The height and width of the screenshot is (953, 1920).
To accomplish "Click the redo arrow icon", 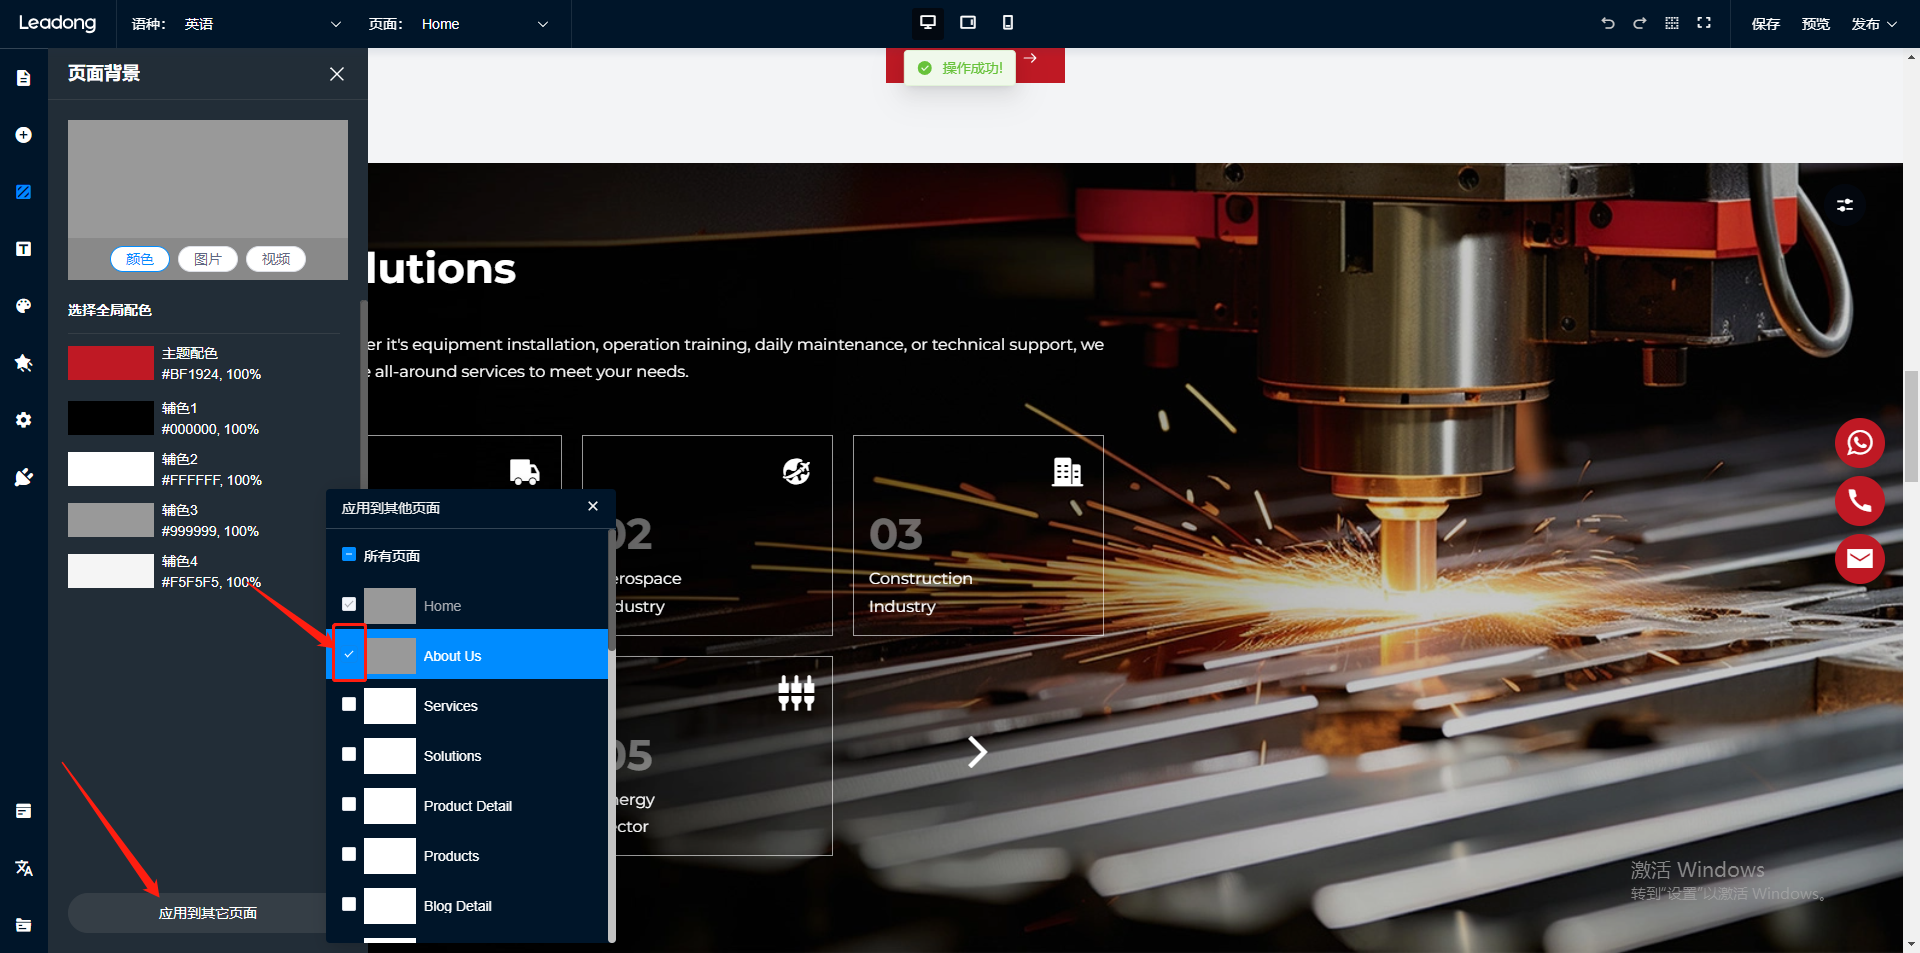I will pos(1640,23).
